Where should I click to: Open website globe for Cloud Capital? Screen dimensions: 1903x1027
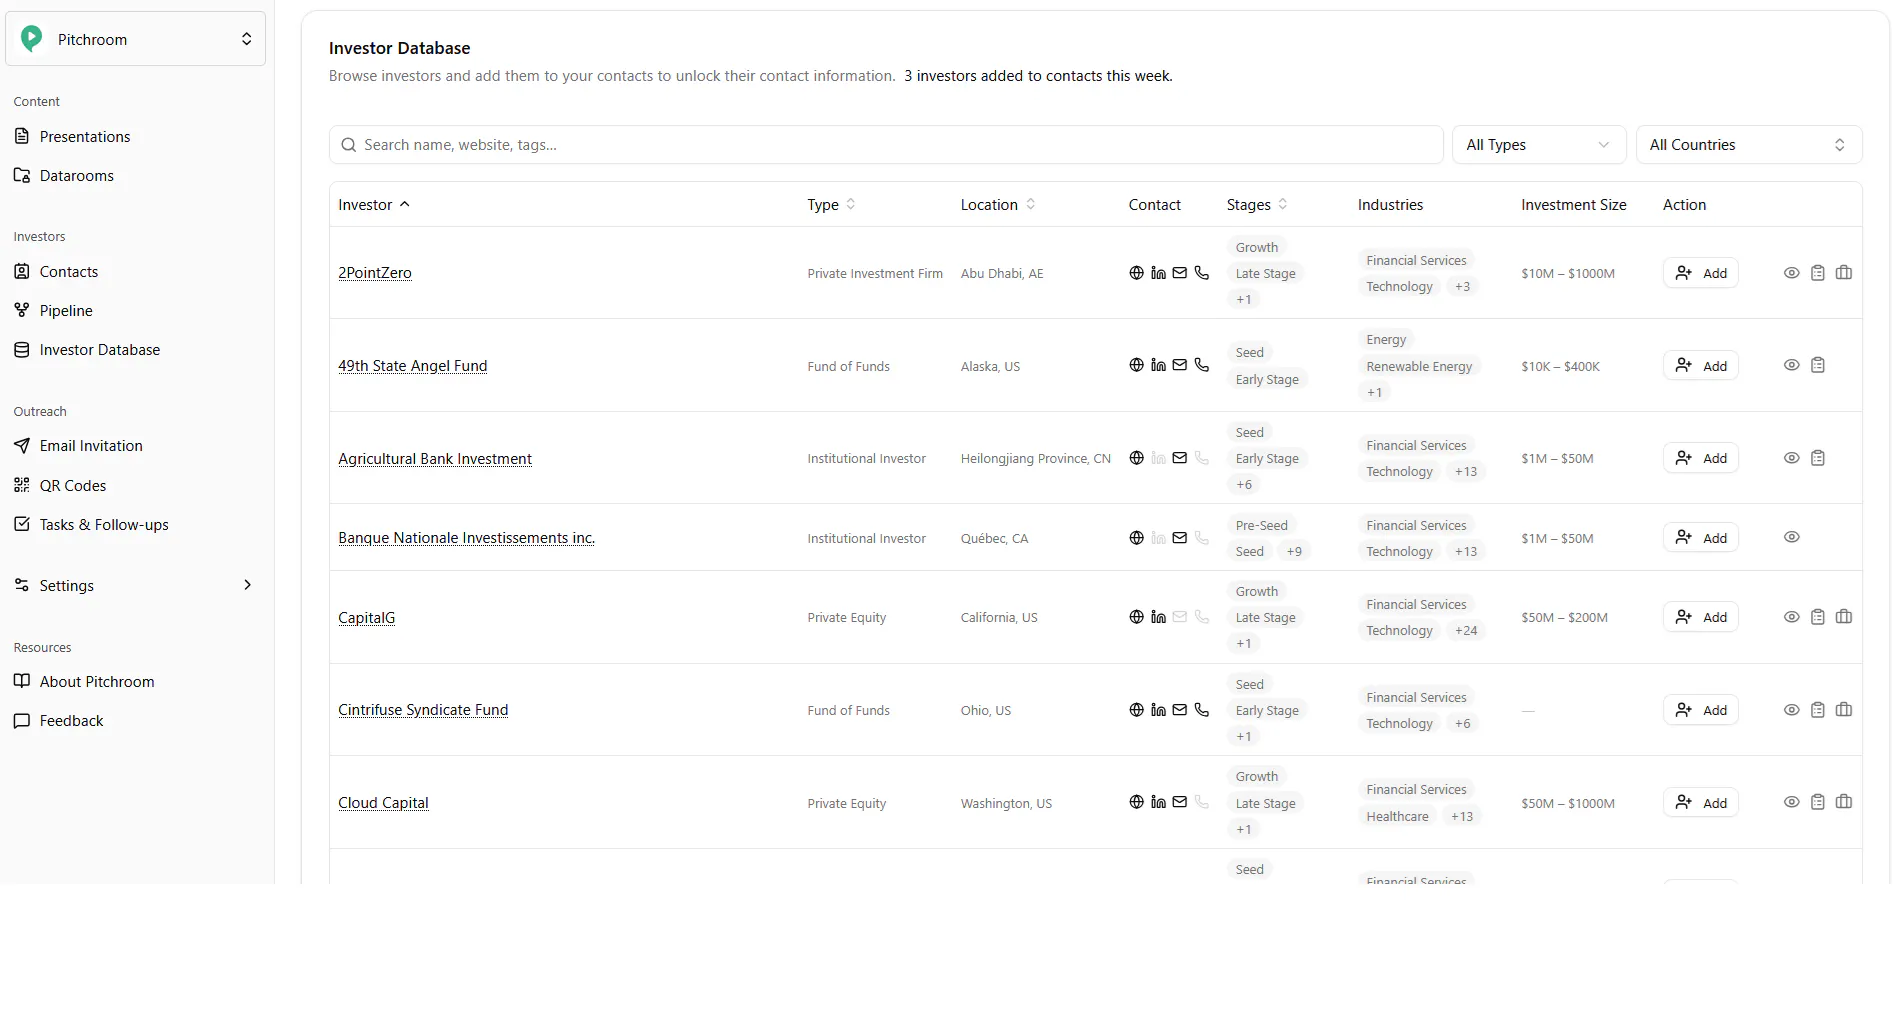point(1136,802)
